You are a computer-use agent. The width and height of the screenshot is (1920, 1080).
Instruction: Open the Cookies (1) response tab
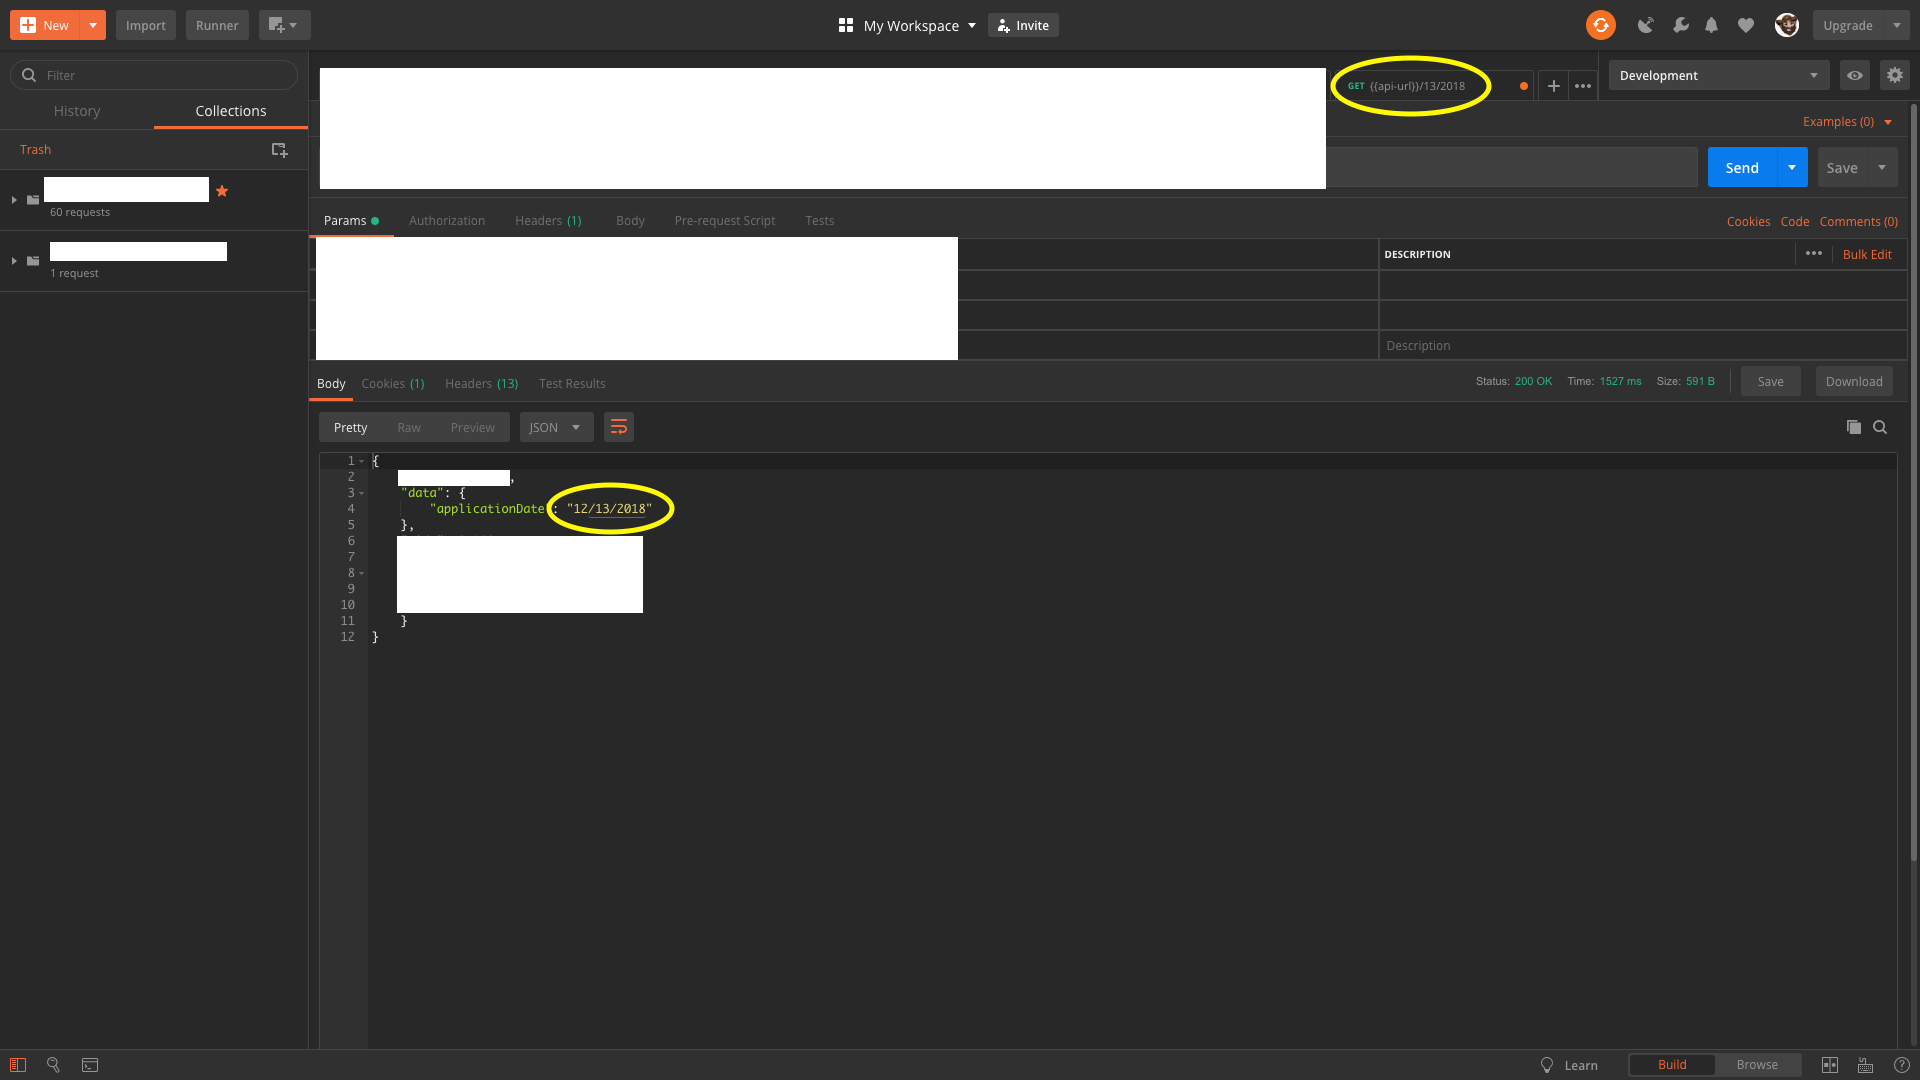pyautogui.click(x=393, y=383)
